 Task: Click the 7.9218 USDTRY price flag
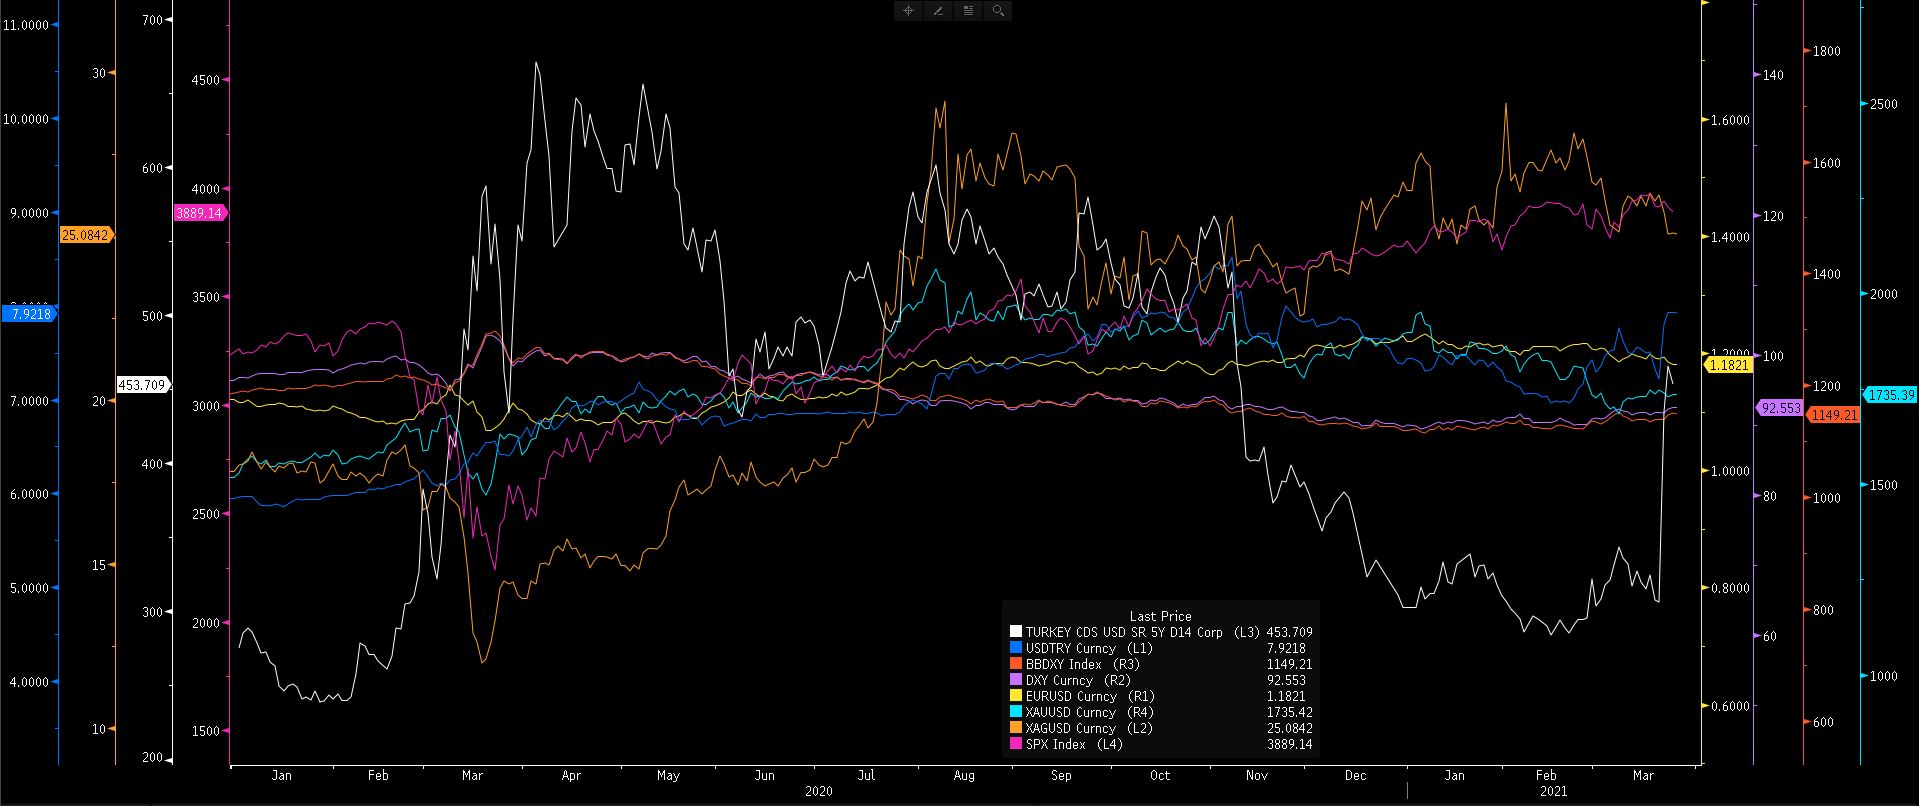click(x=29, y=314)
